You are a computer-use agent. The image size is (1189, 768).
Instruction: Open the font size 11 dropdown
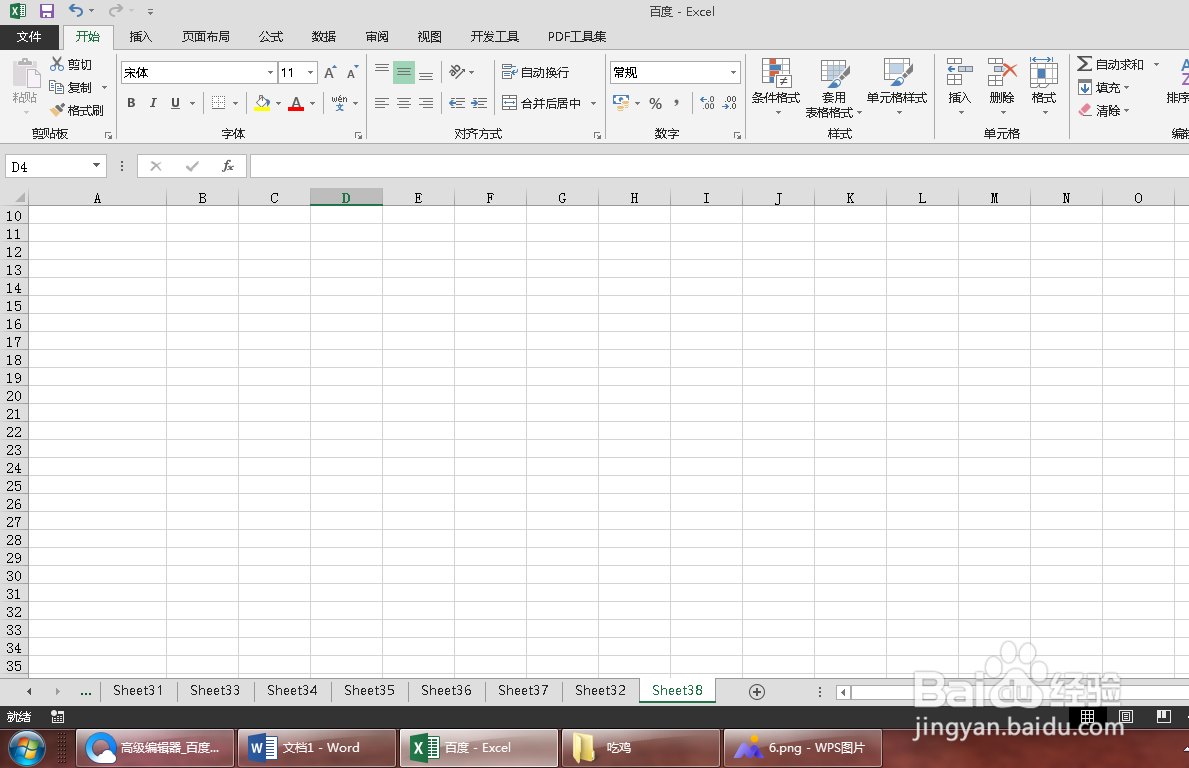310,73
